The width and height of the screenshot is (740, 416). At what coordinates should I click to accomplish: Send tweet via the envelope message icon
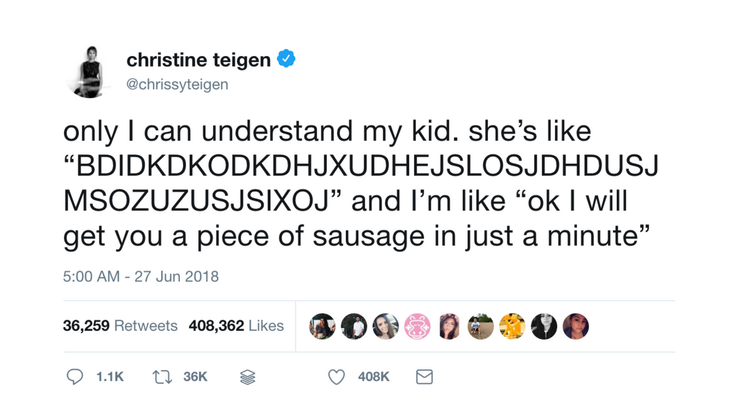[x=424, y=377]
